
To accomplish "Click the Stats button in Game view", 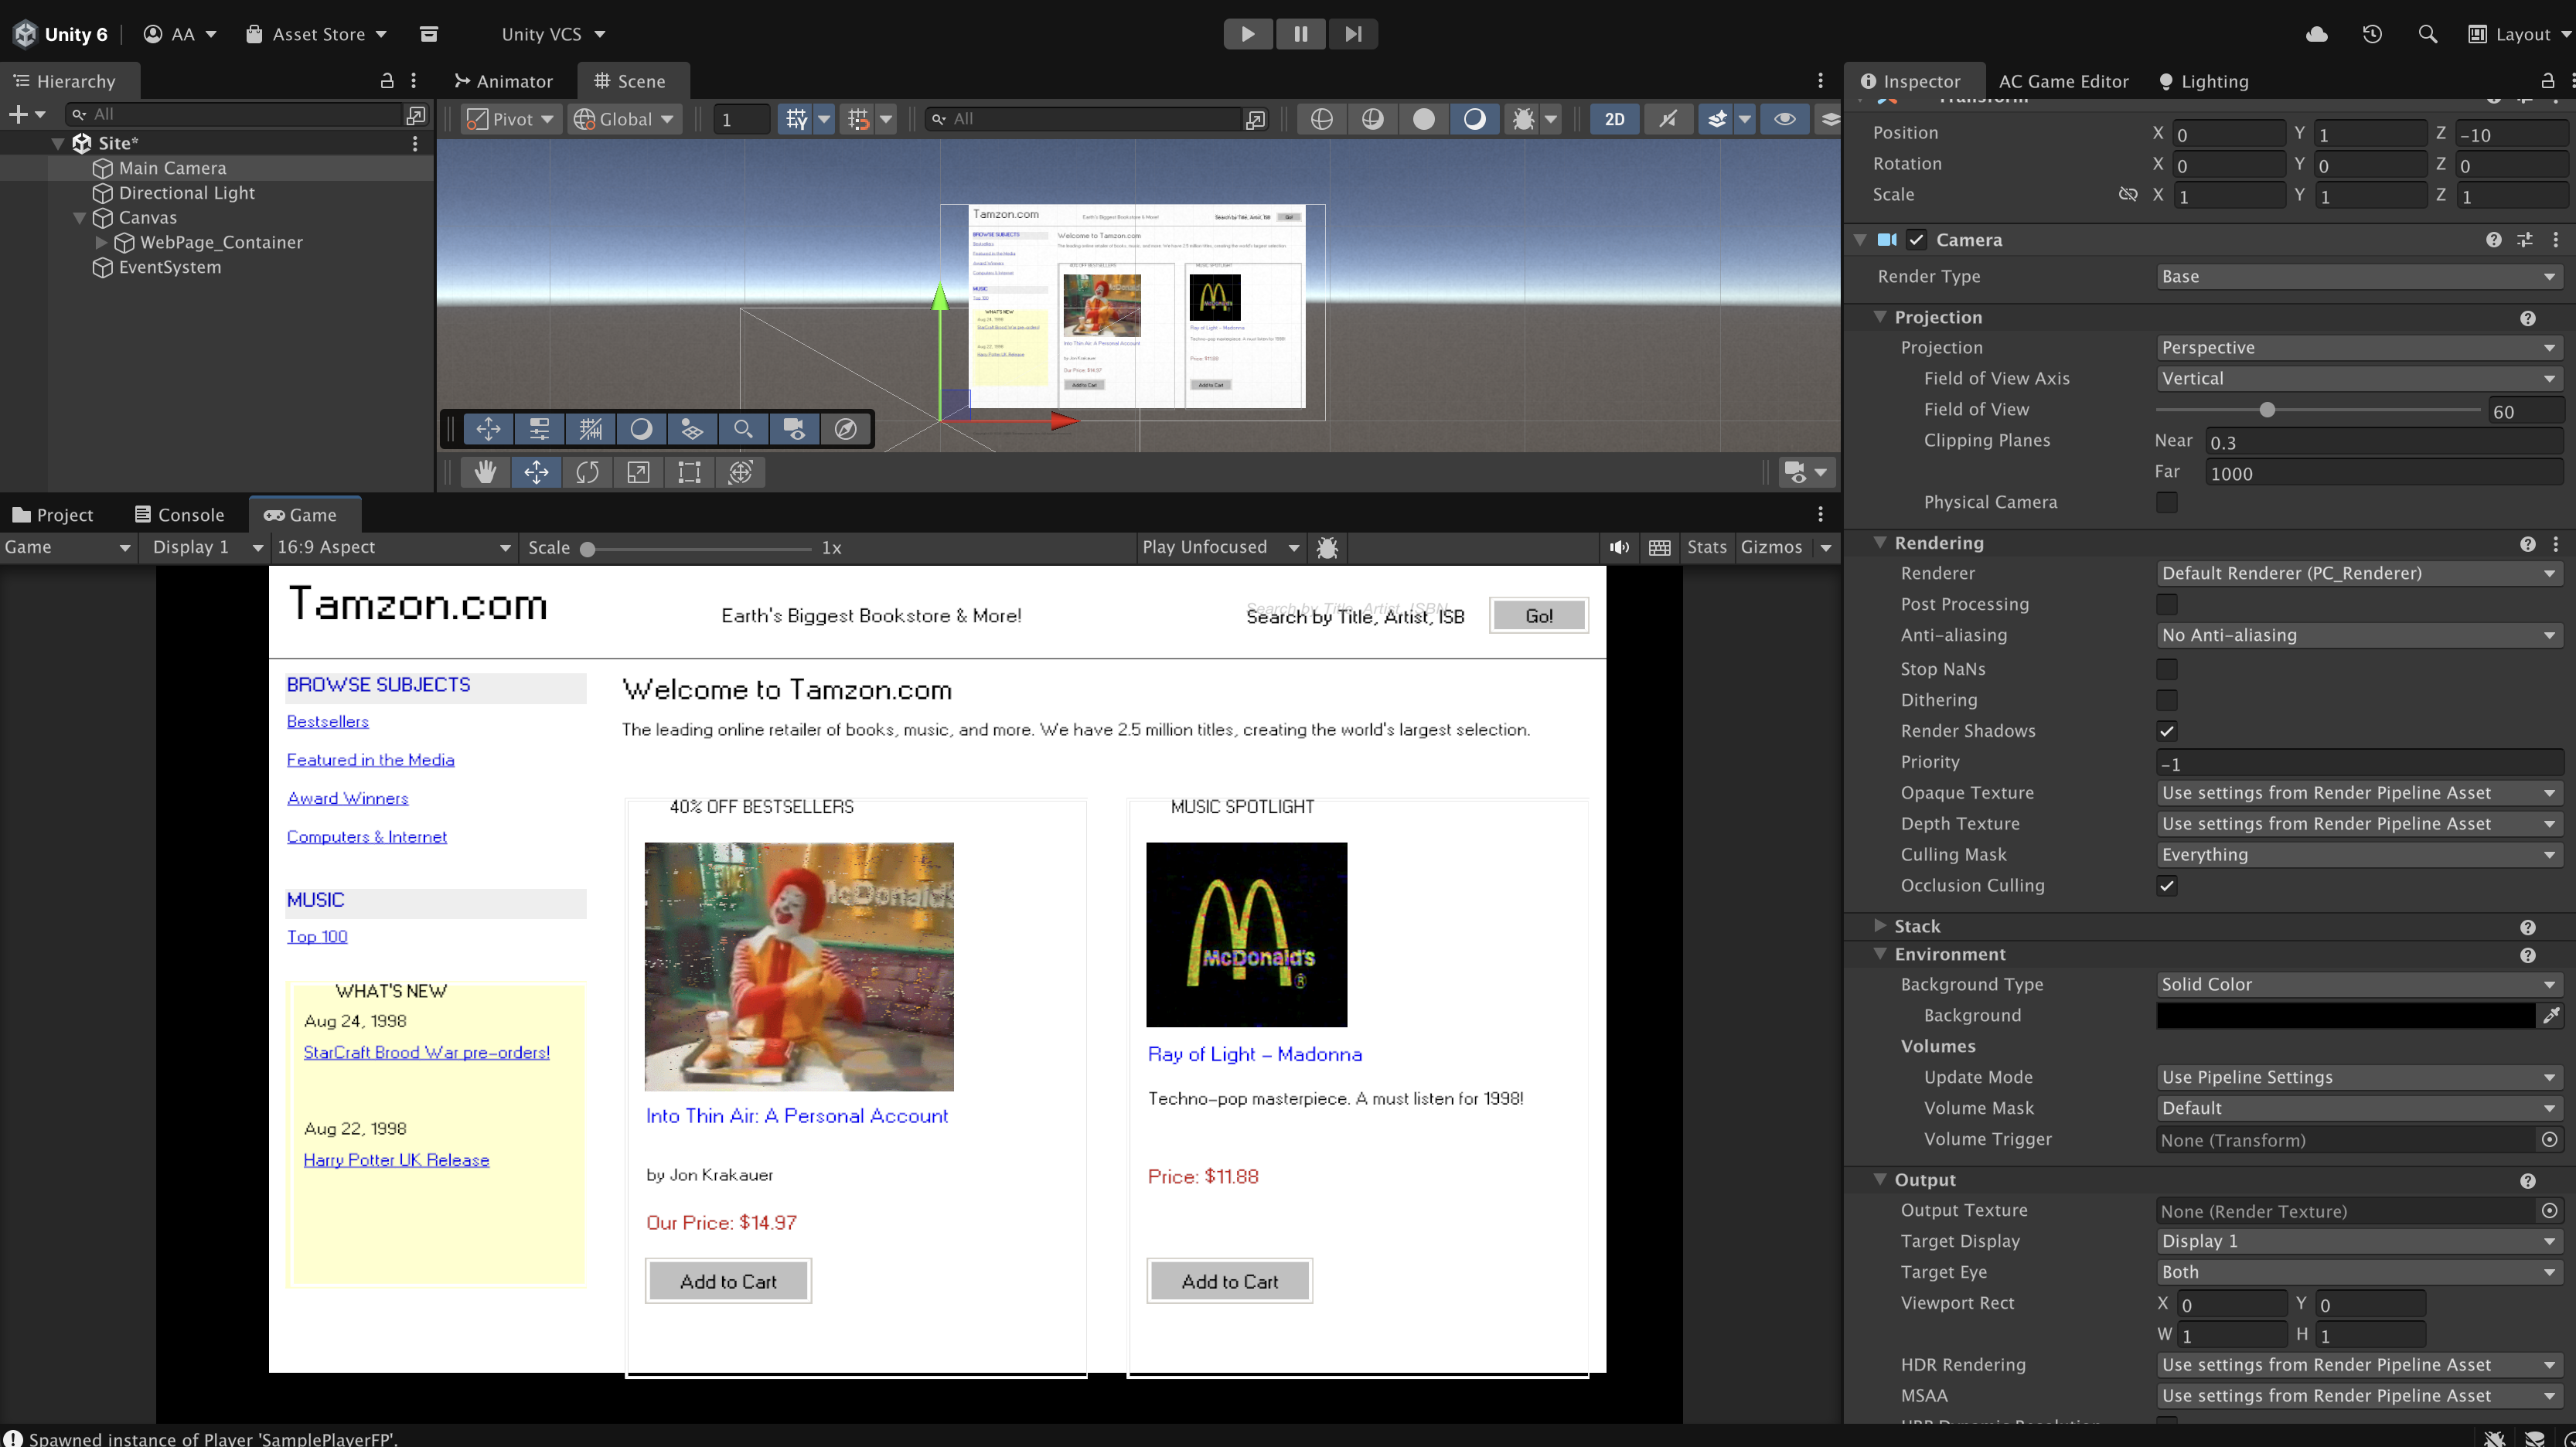I will [1706, 547].
